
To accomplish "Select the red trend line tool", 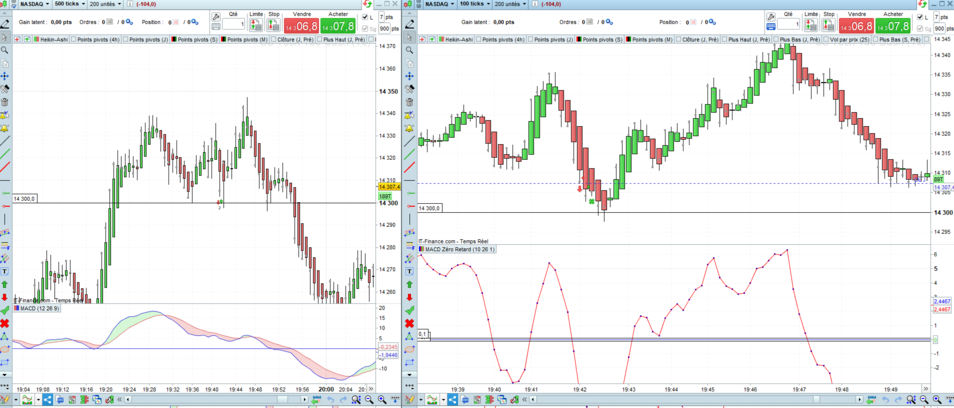I will 5,167.
